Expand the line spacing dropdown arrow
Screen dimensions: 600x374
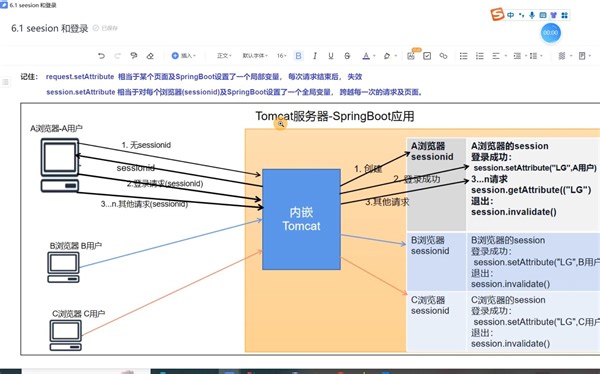pyautogui.click(x=542, y=56)
